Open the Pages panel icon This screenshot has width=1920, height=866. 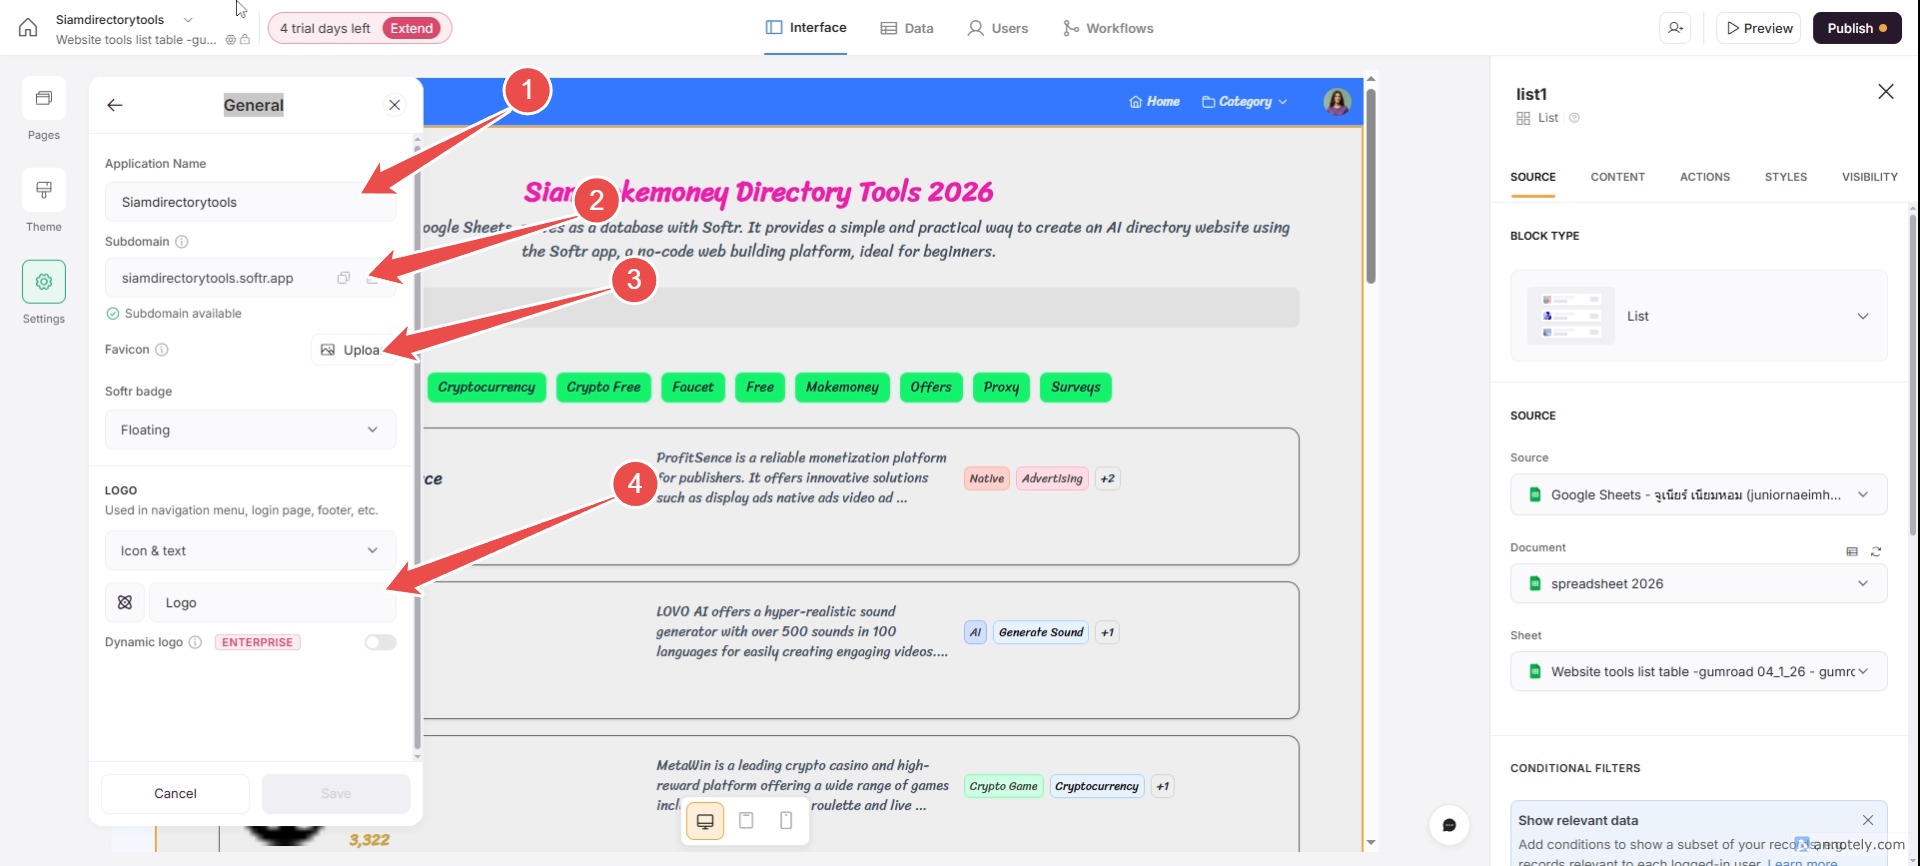[44, 99]
